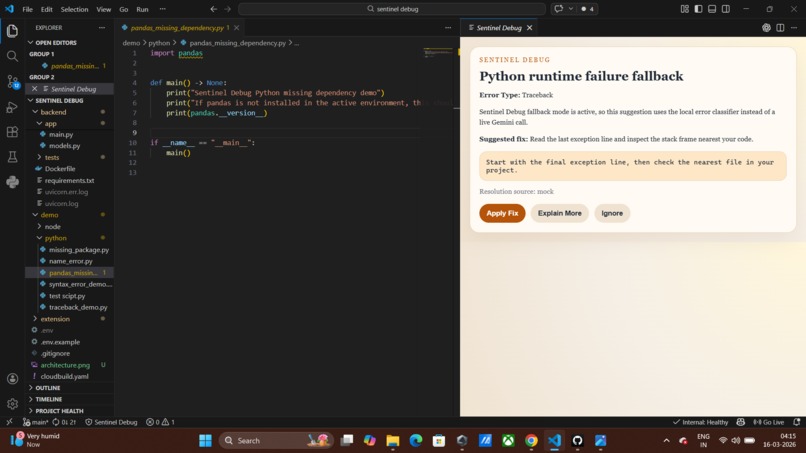Open the Run menu

tap(142, 9)
